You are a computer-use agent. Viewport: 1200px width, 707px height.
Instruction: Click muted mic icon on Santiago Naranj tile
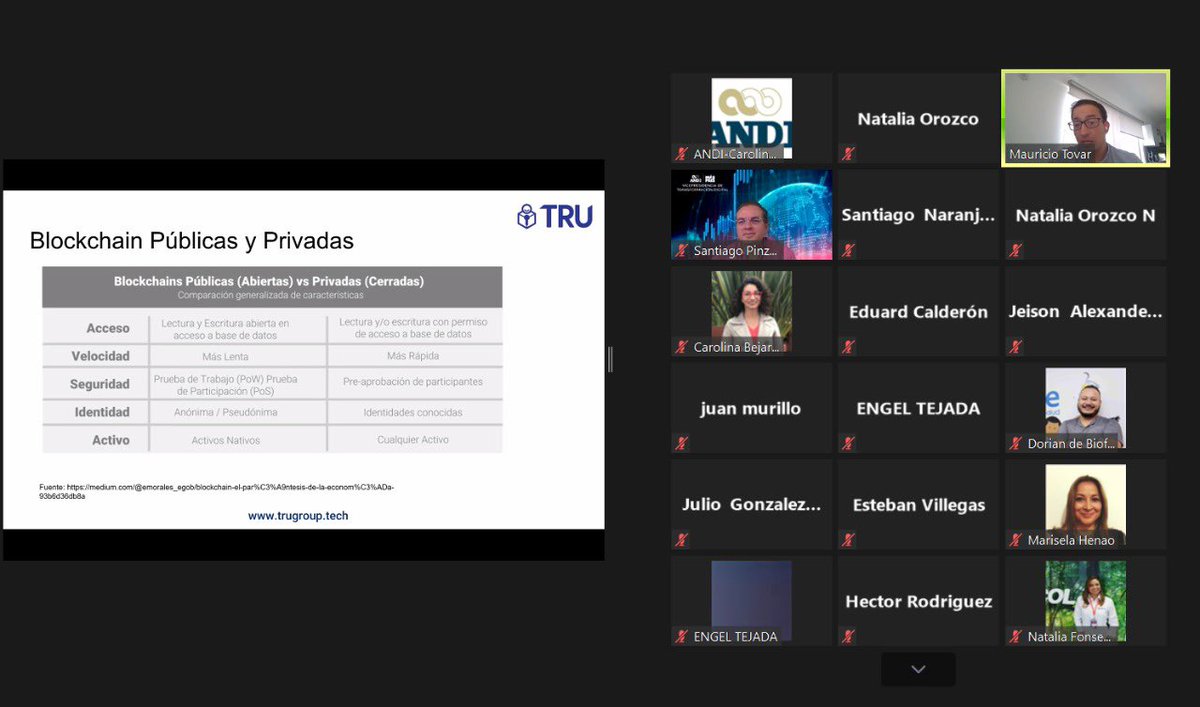tap(848, 250)
